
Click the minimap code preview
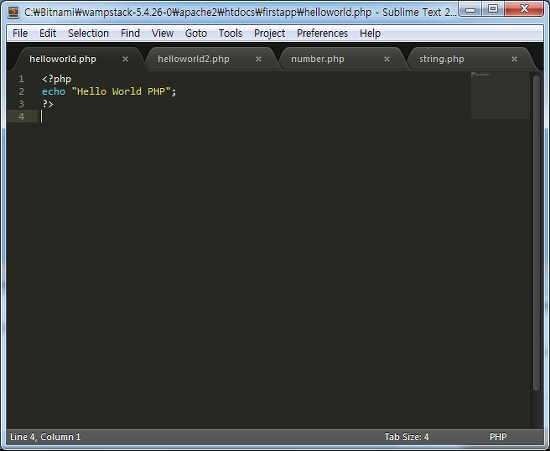[x=500, y=95]
